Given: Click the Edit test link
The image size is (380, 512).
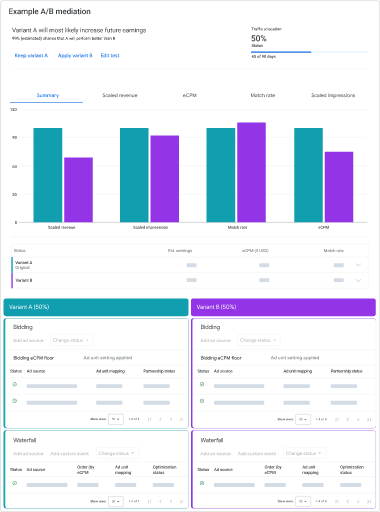Looking at the screenshot, I should pos(110,55).
